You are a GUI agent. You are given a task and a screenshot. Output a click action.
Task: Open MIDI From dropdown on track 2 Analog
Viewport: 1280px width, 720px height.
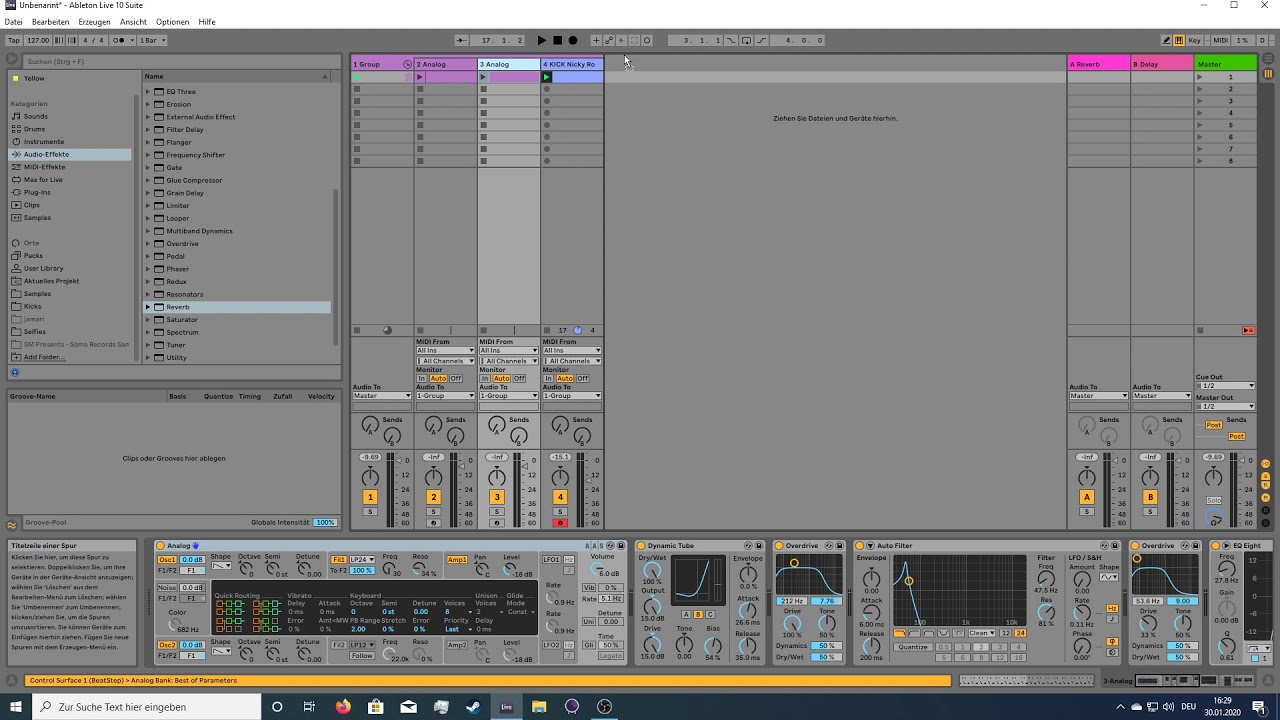pyautogui.click(x=445, y=351)
